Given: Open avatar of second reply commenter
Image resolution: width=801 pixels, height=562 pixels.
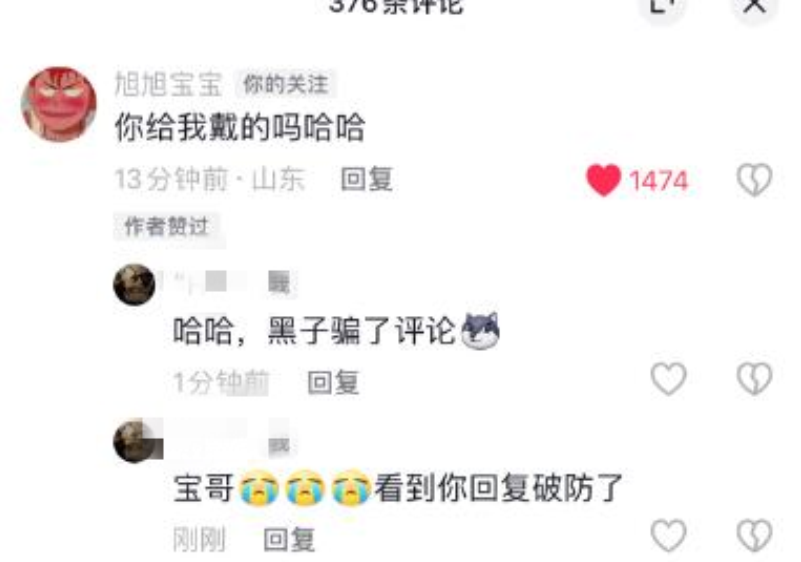Looking at the screenshot, I should tap(134, 441).
